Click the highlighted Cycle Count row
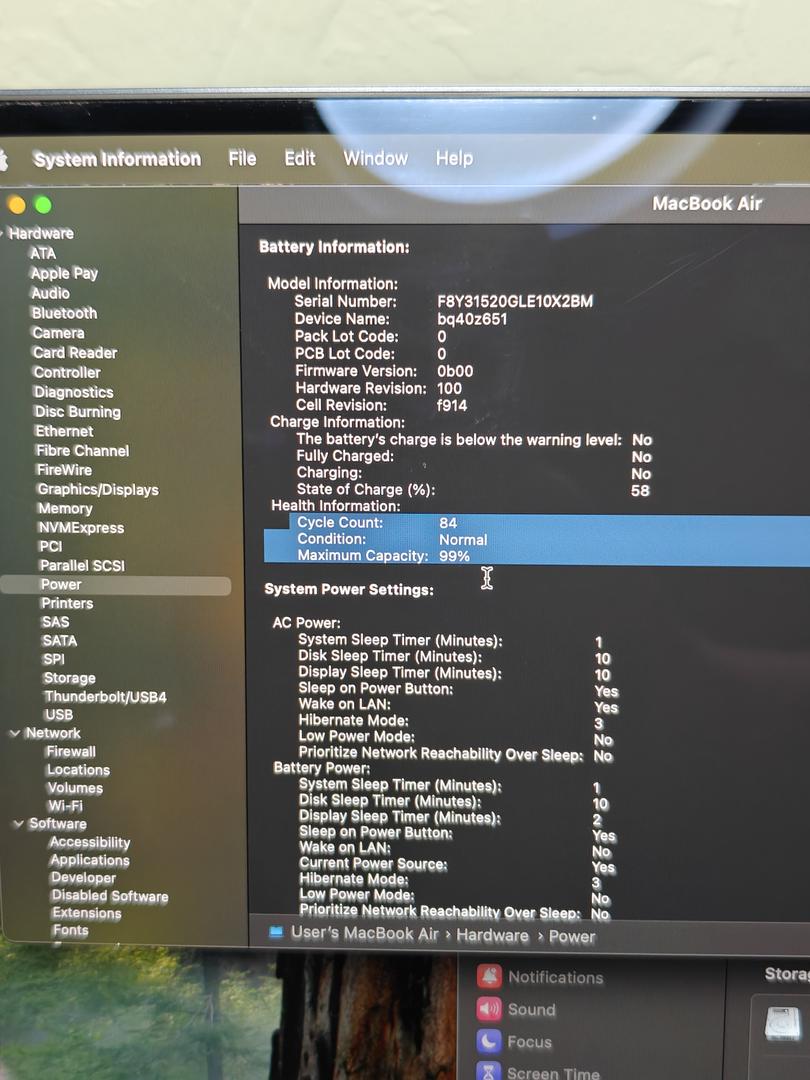 pos(550,523)
